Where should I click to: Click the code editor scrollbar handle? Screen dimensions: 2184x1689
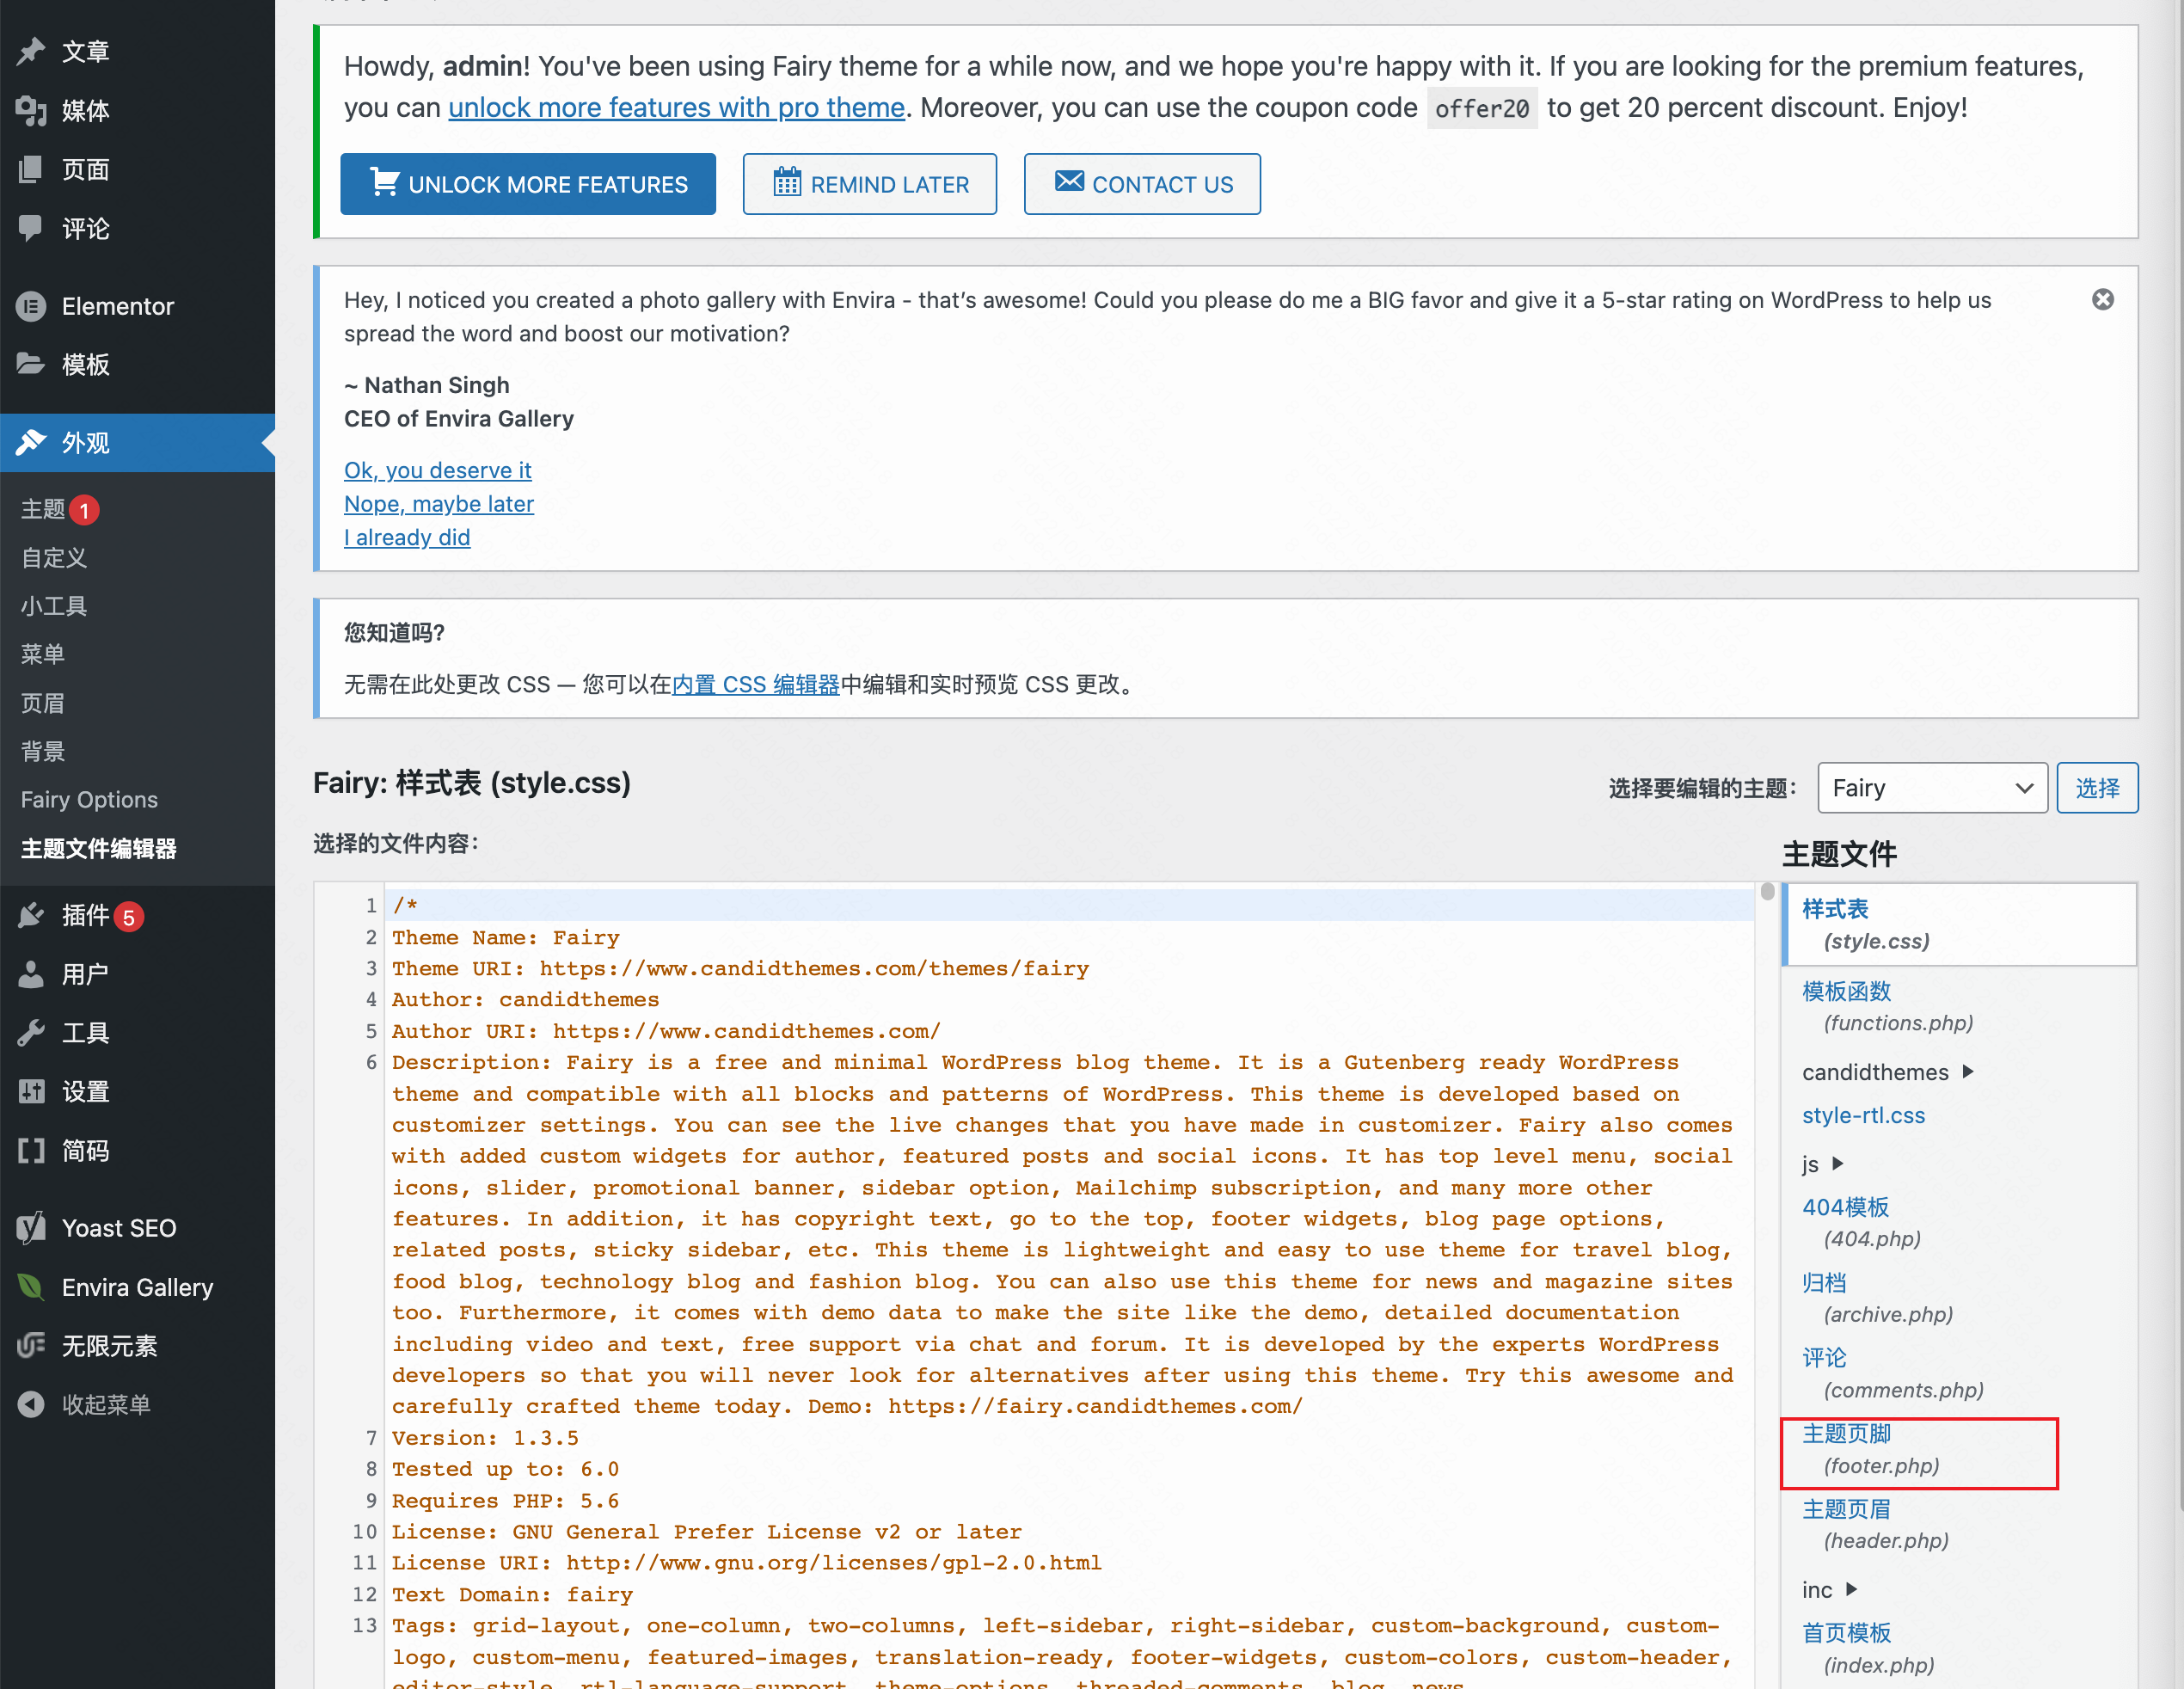point(1767,891)
